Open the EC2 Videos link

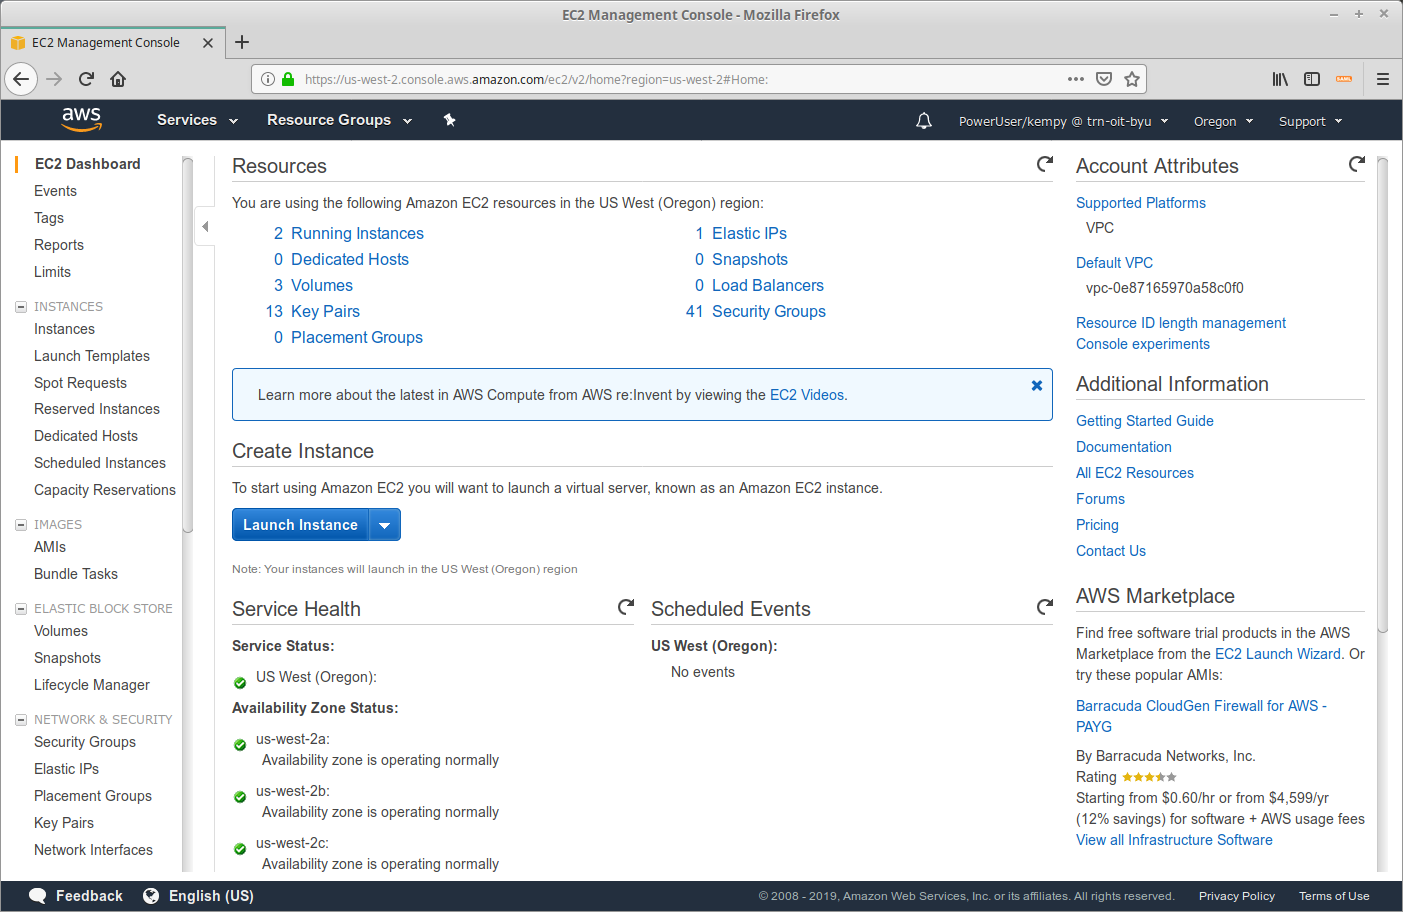(807, 395)
